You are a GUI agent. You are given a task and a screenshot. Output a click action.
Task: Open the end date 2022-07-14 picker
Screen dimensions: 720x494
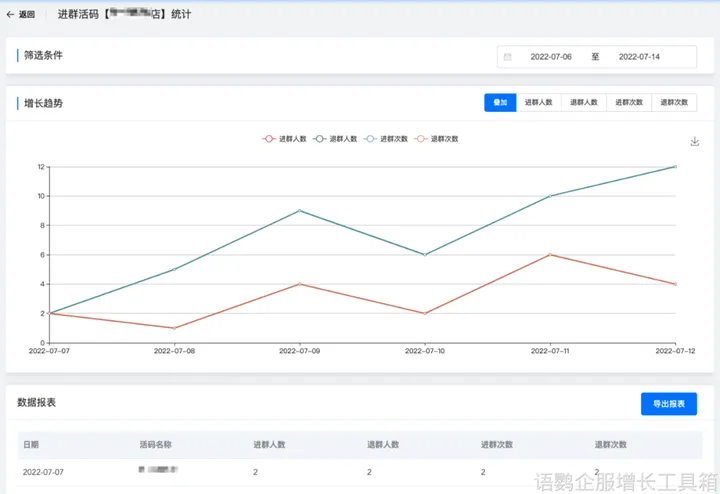coord(639,57)
